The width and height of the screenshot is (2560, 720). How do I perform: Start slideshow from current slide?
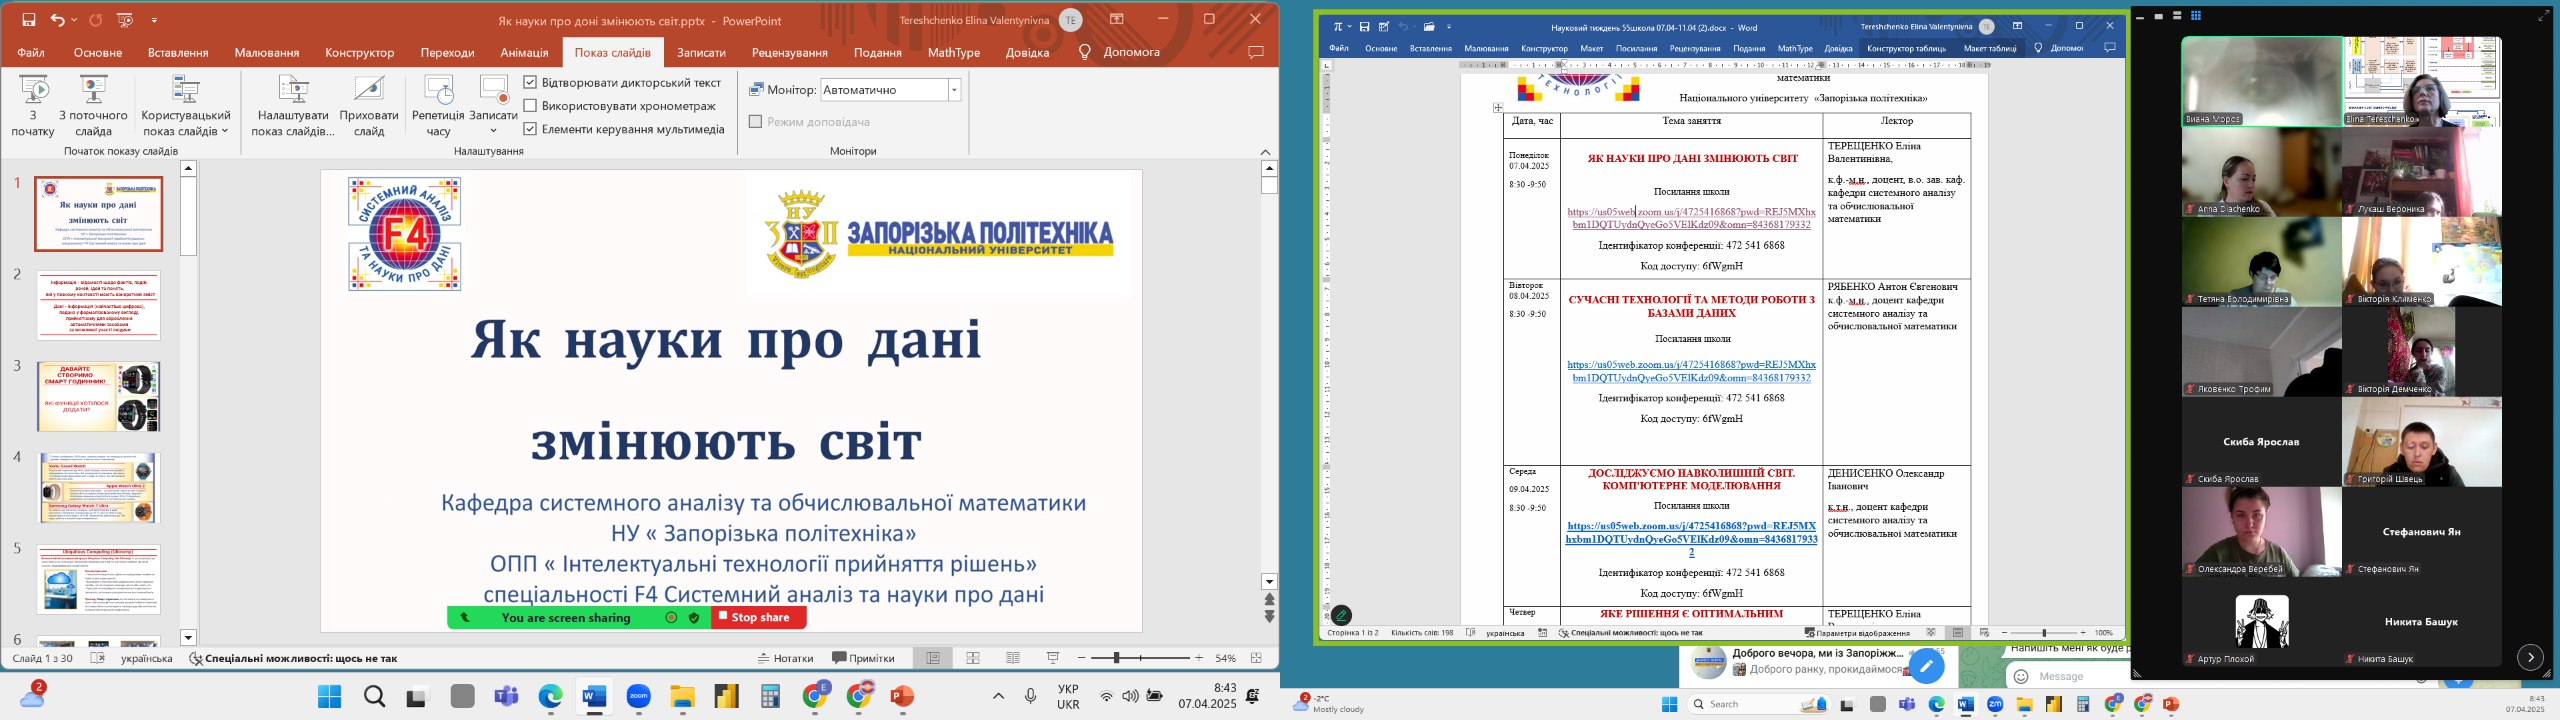coord(93,92)
